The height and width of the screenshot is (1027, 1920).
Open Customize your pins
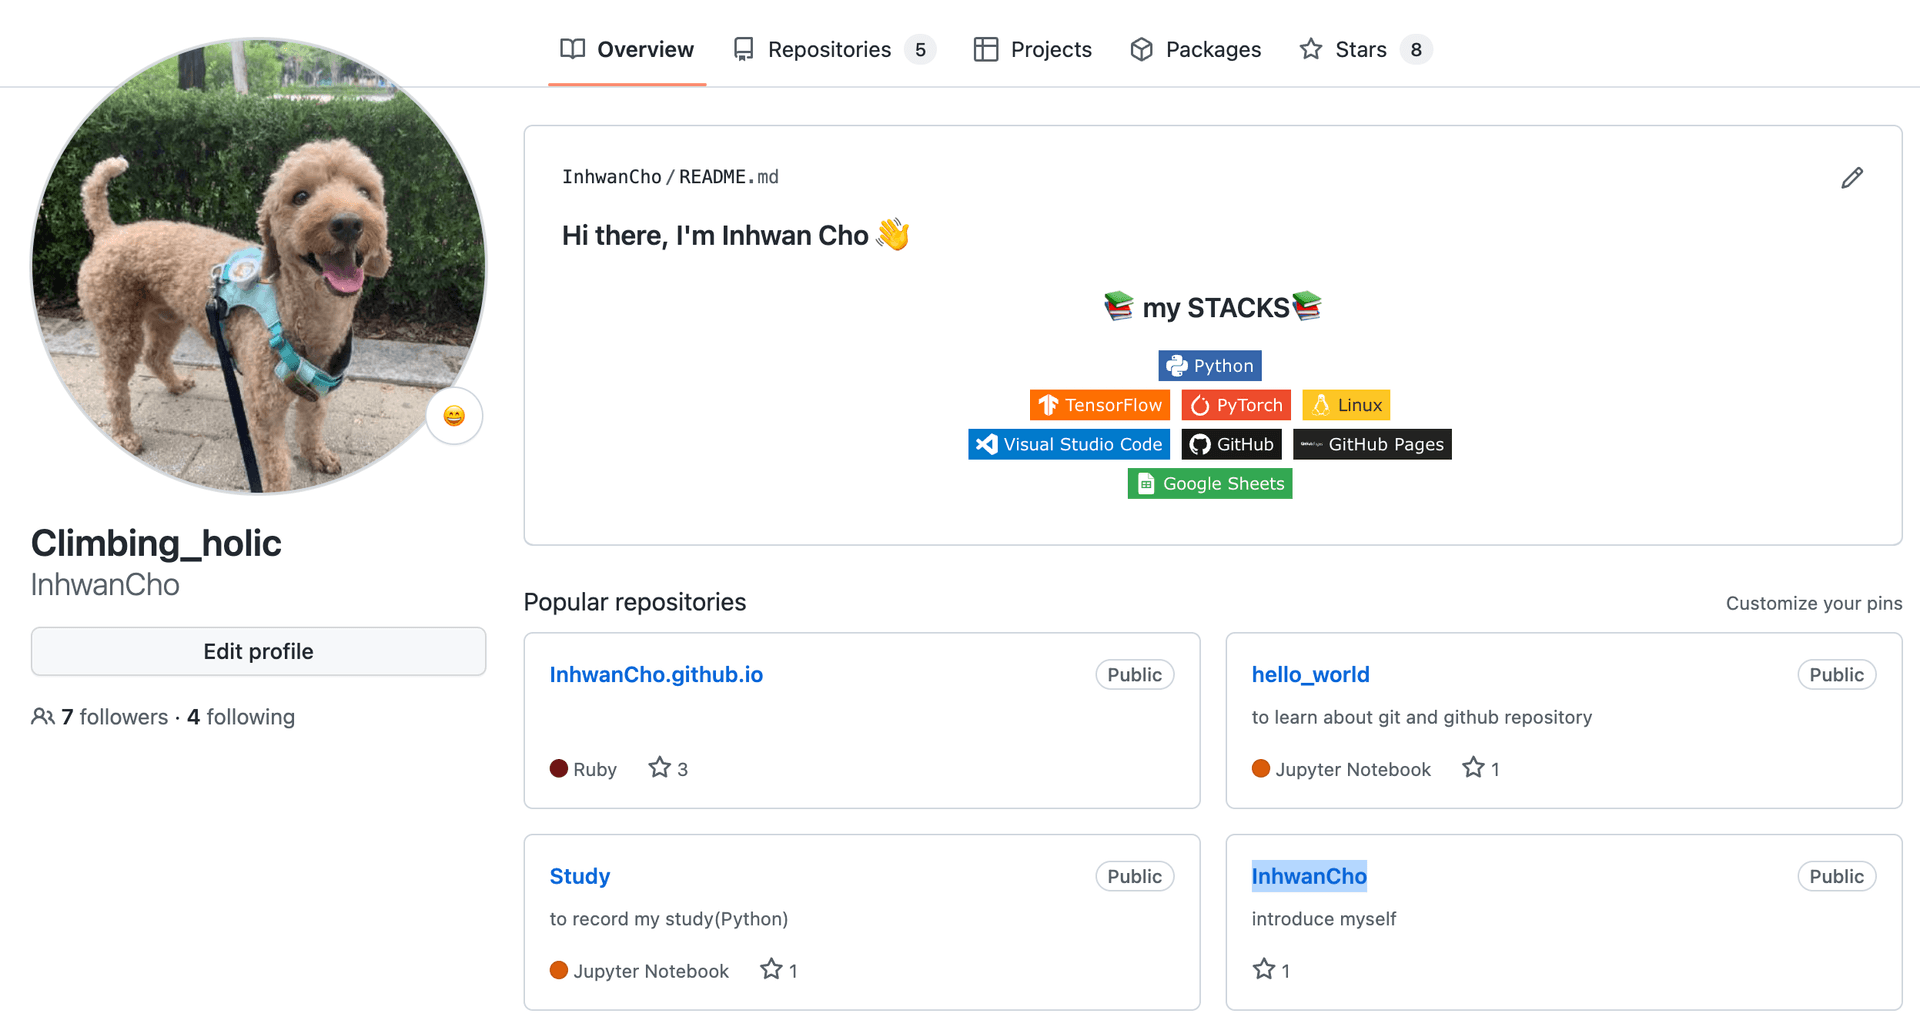(x=1813, y=603)
